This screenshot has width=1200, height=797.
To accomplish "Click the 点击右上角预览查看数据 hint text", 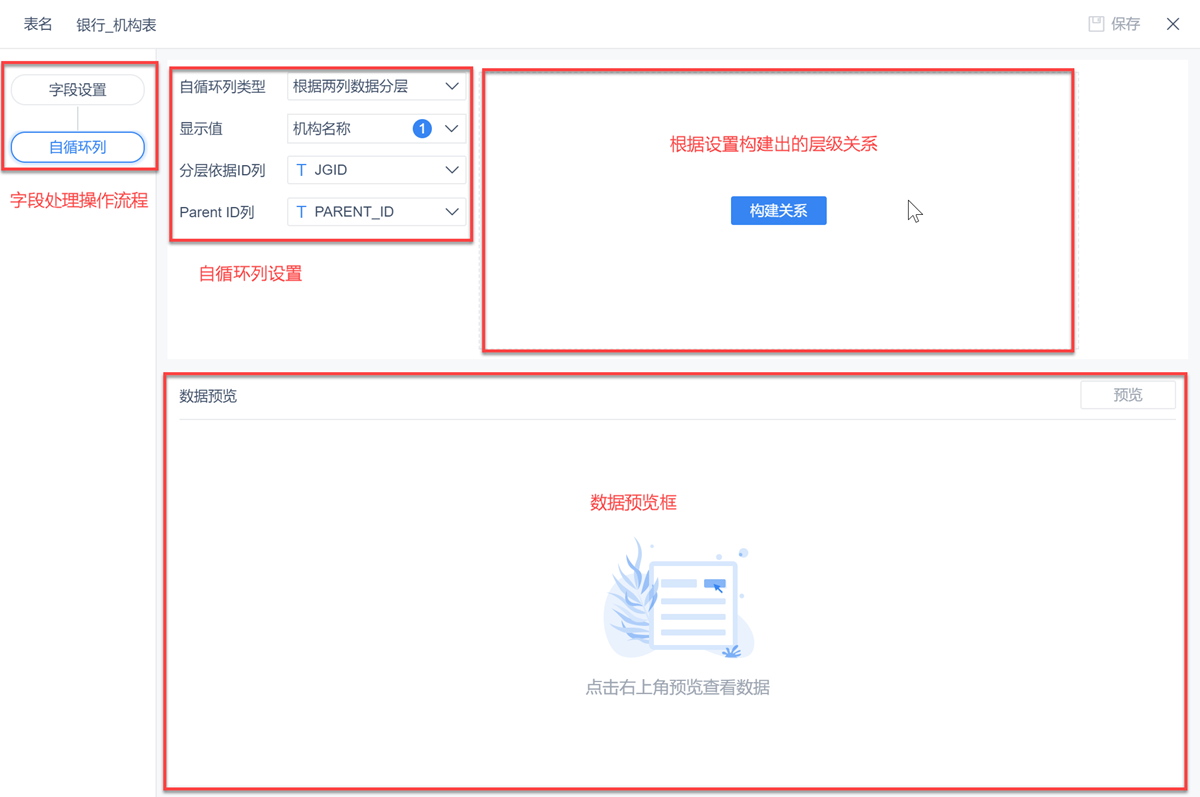I will [678, 687].
